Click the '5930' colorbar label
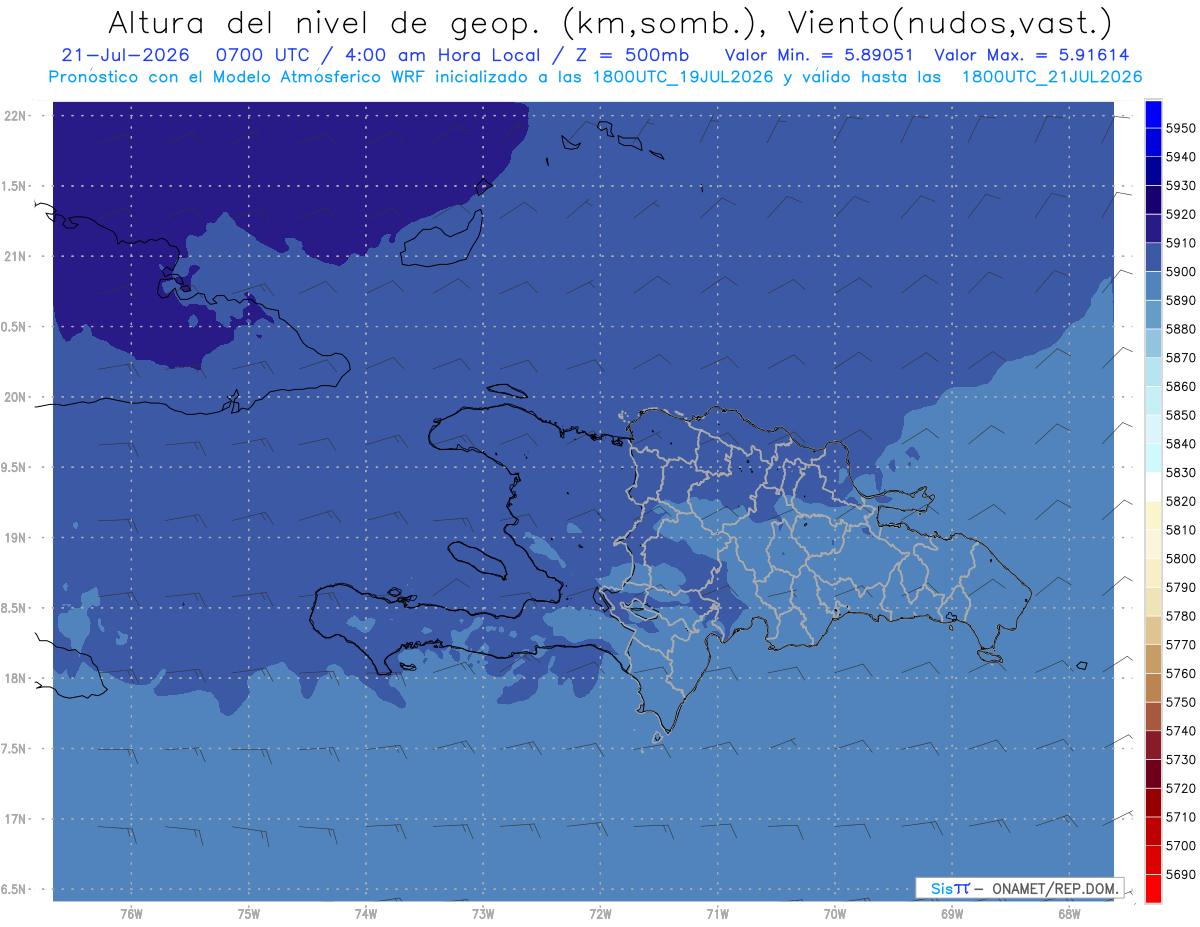Image resolution: width=1200 pixels, height=927 pixels. [x=1180, y=186]
